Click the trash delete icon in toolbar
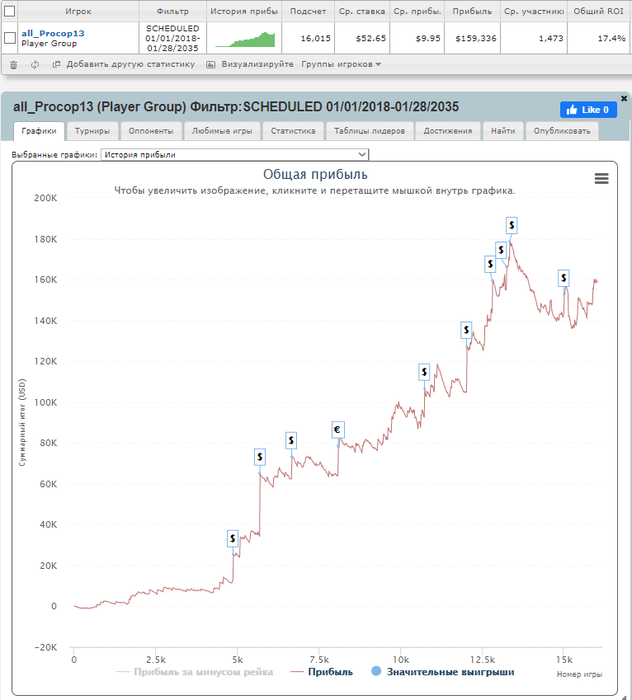This screenshot has width=632, height=700. point(13,65)
